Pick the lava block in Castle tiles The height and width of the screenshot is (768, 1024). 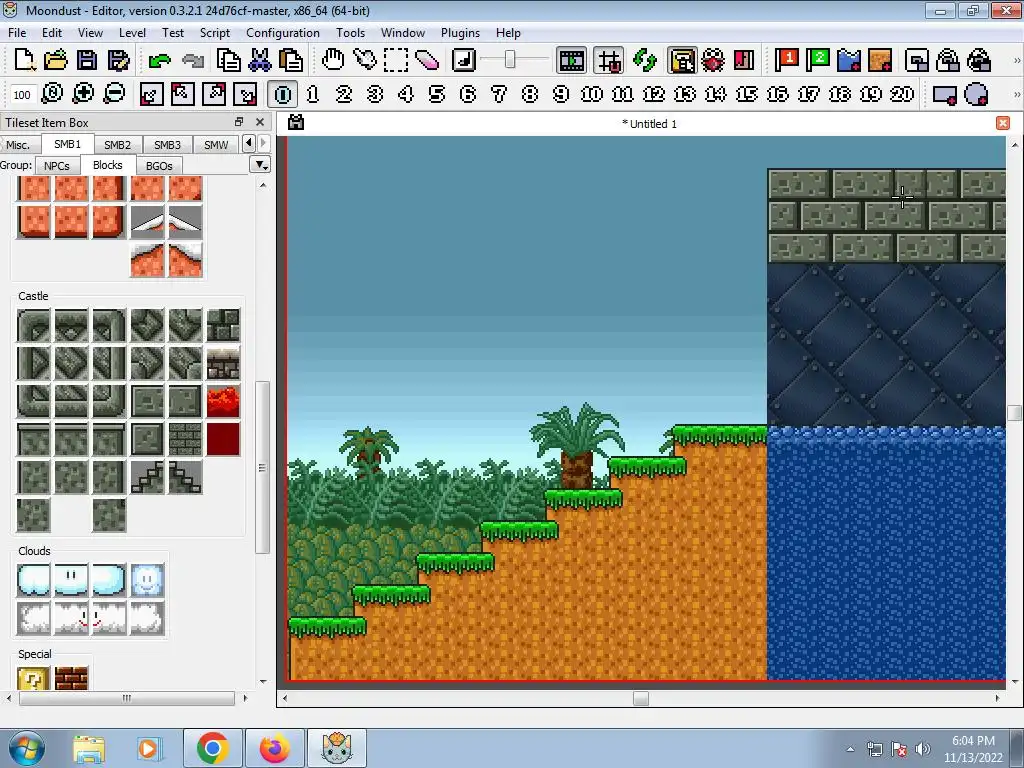point(223,400)
